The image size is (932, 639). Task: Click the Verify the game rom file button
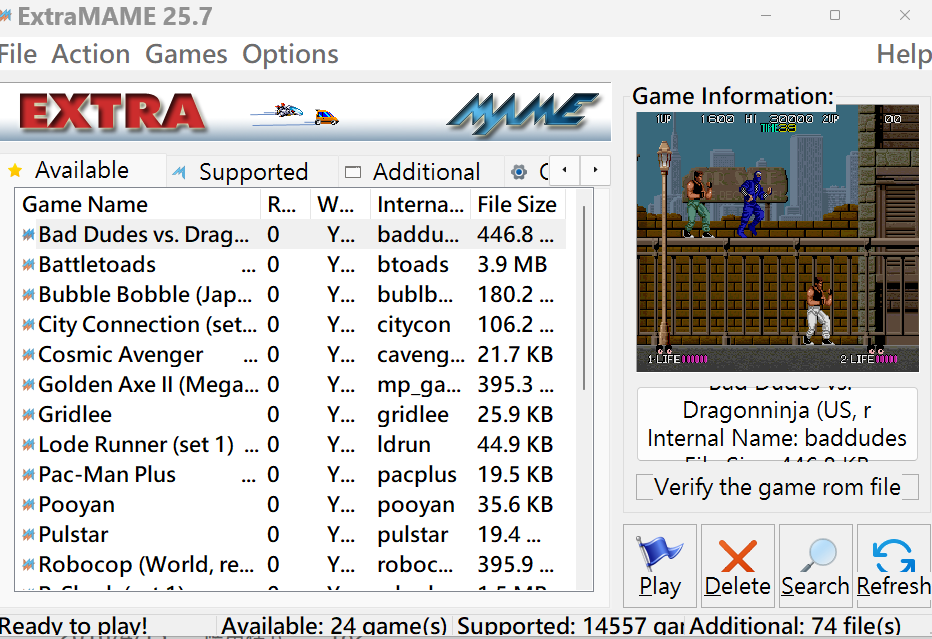coord(777,487)
